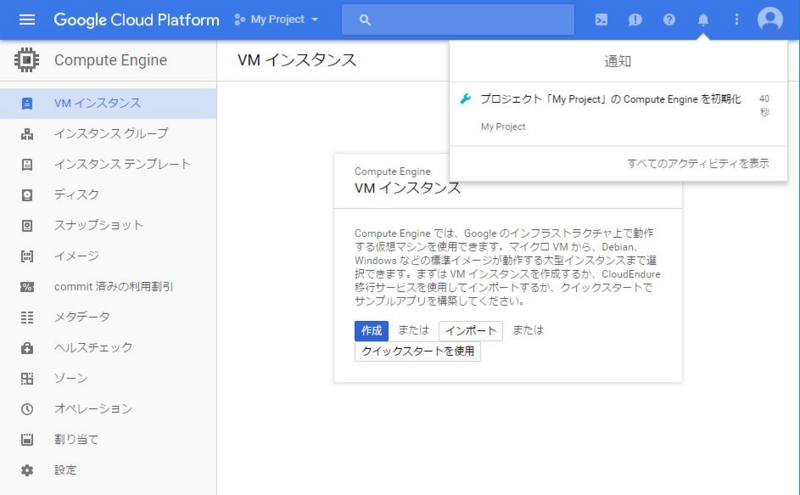Screen dimensions: 800x495
Task: Activate Cloud Shell icon
Action: click(x=601, y=20)
